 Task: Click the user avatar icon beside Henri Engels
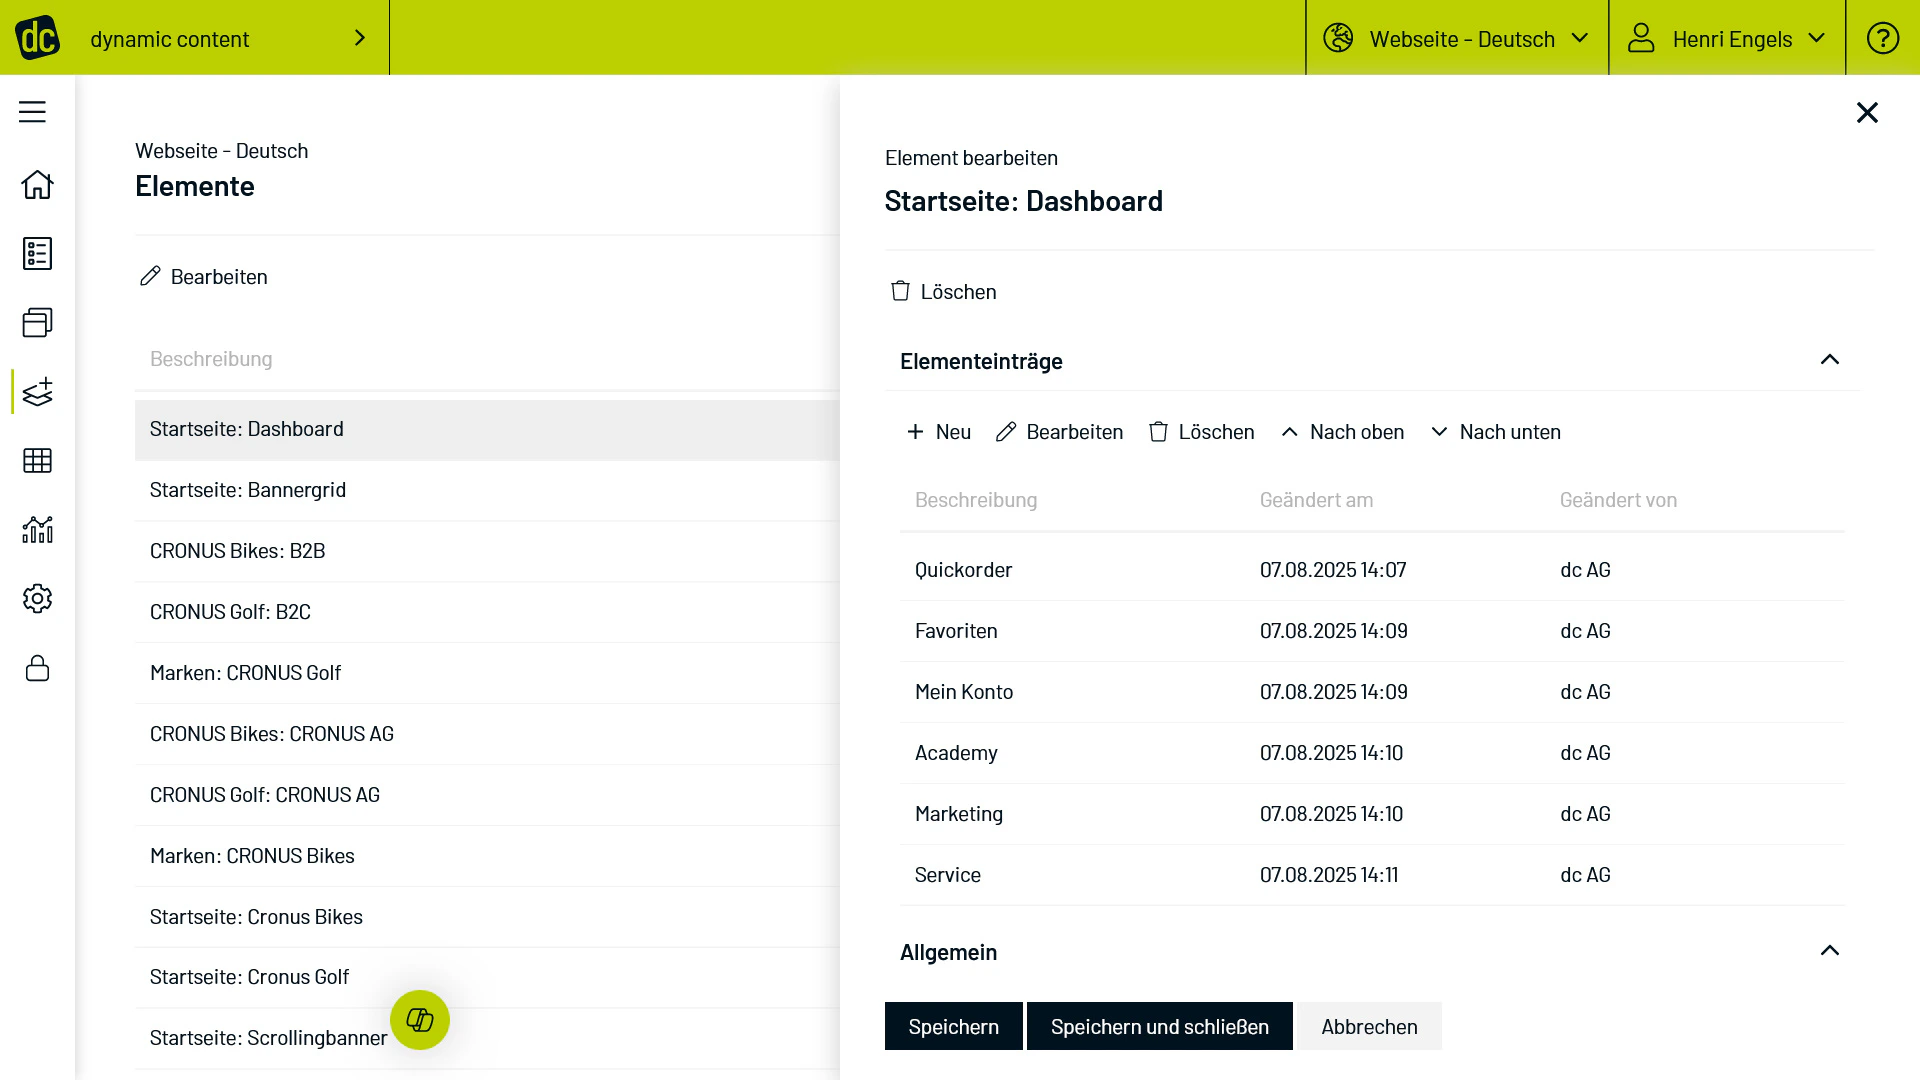[x=1641, y=38]
